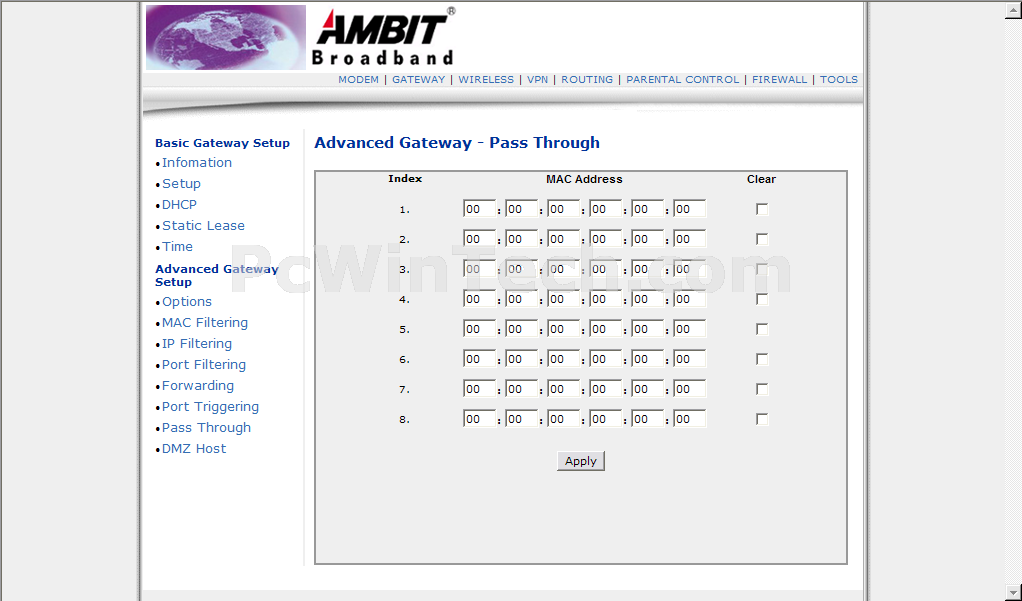Select Pass Through in sidebar

206,428
